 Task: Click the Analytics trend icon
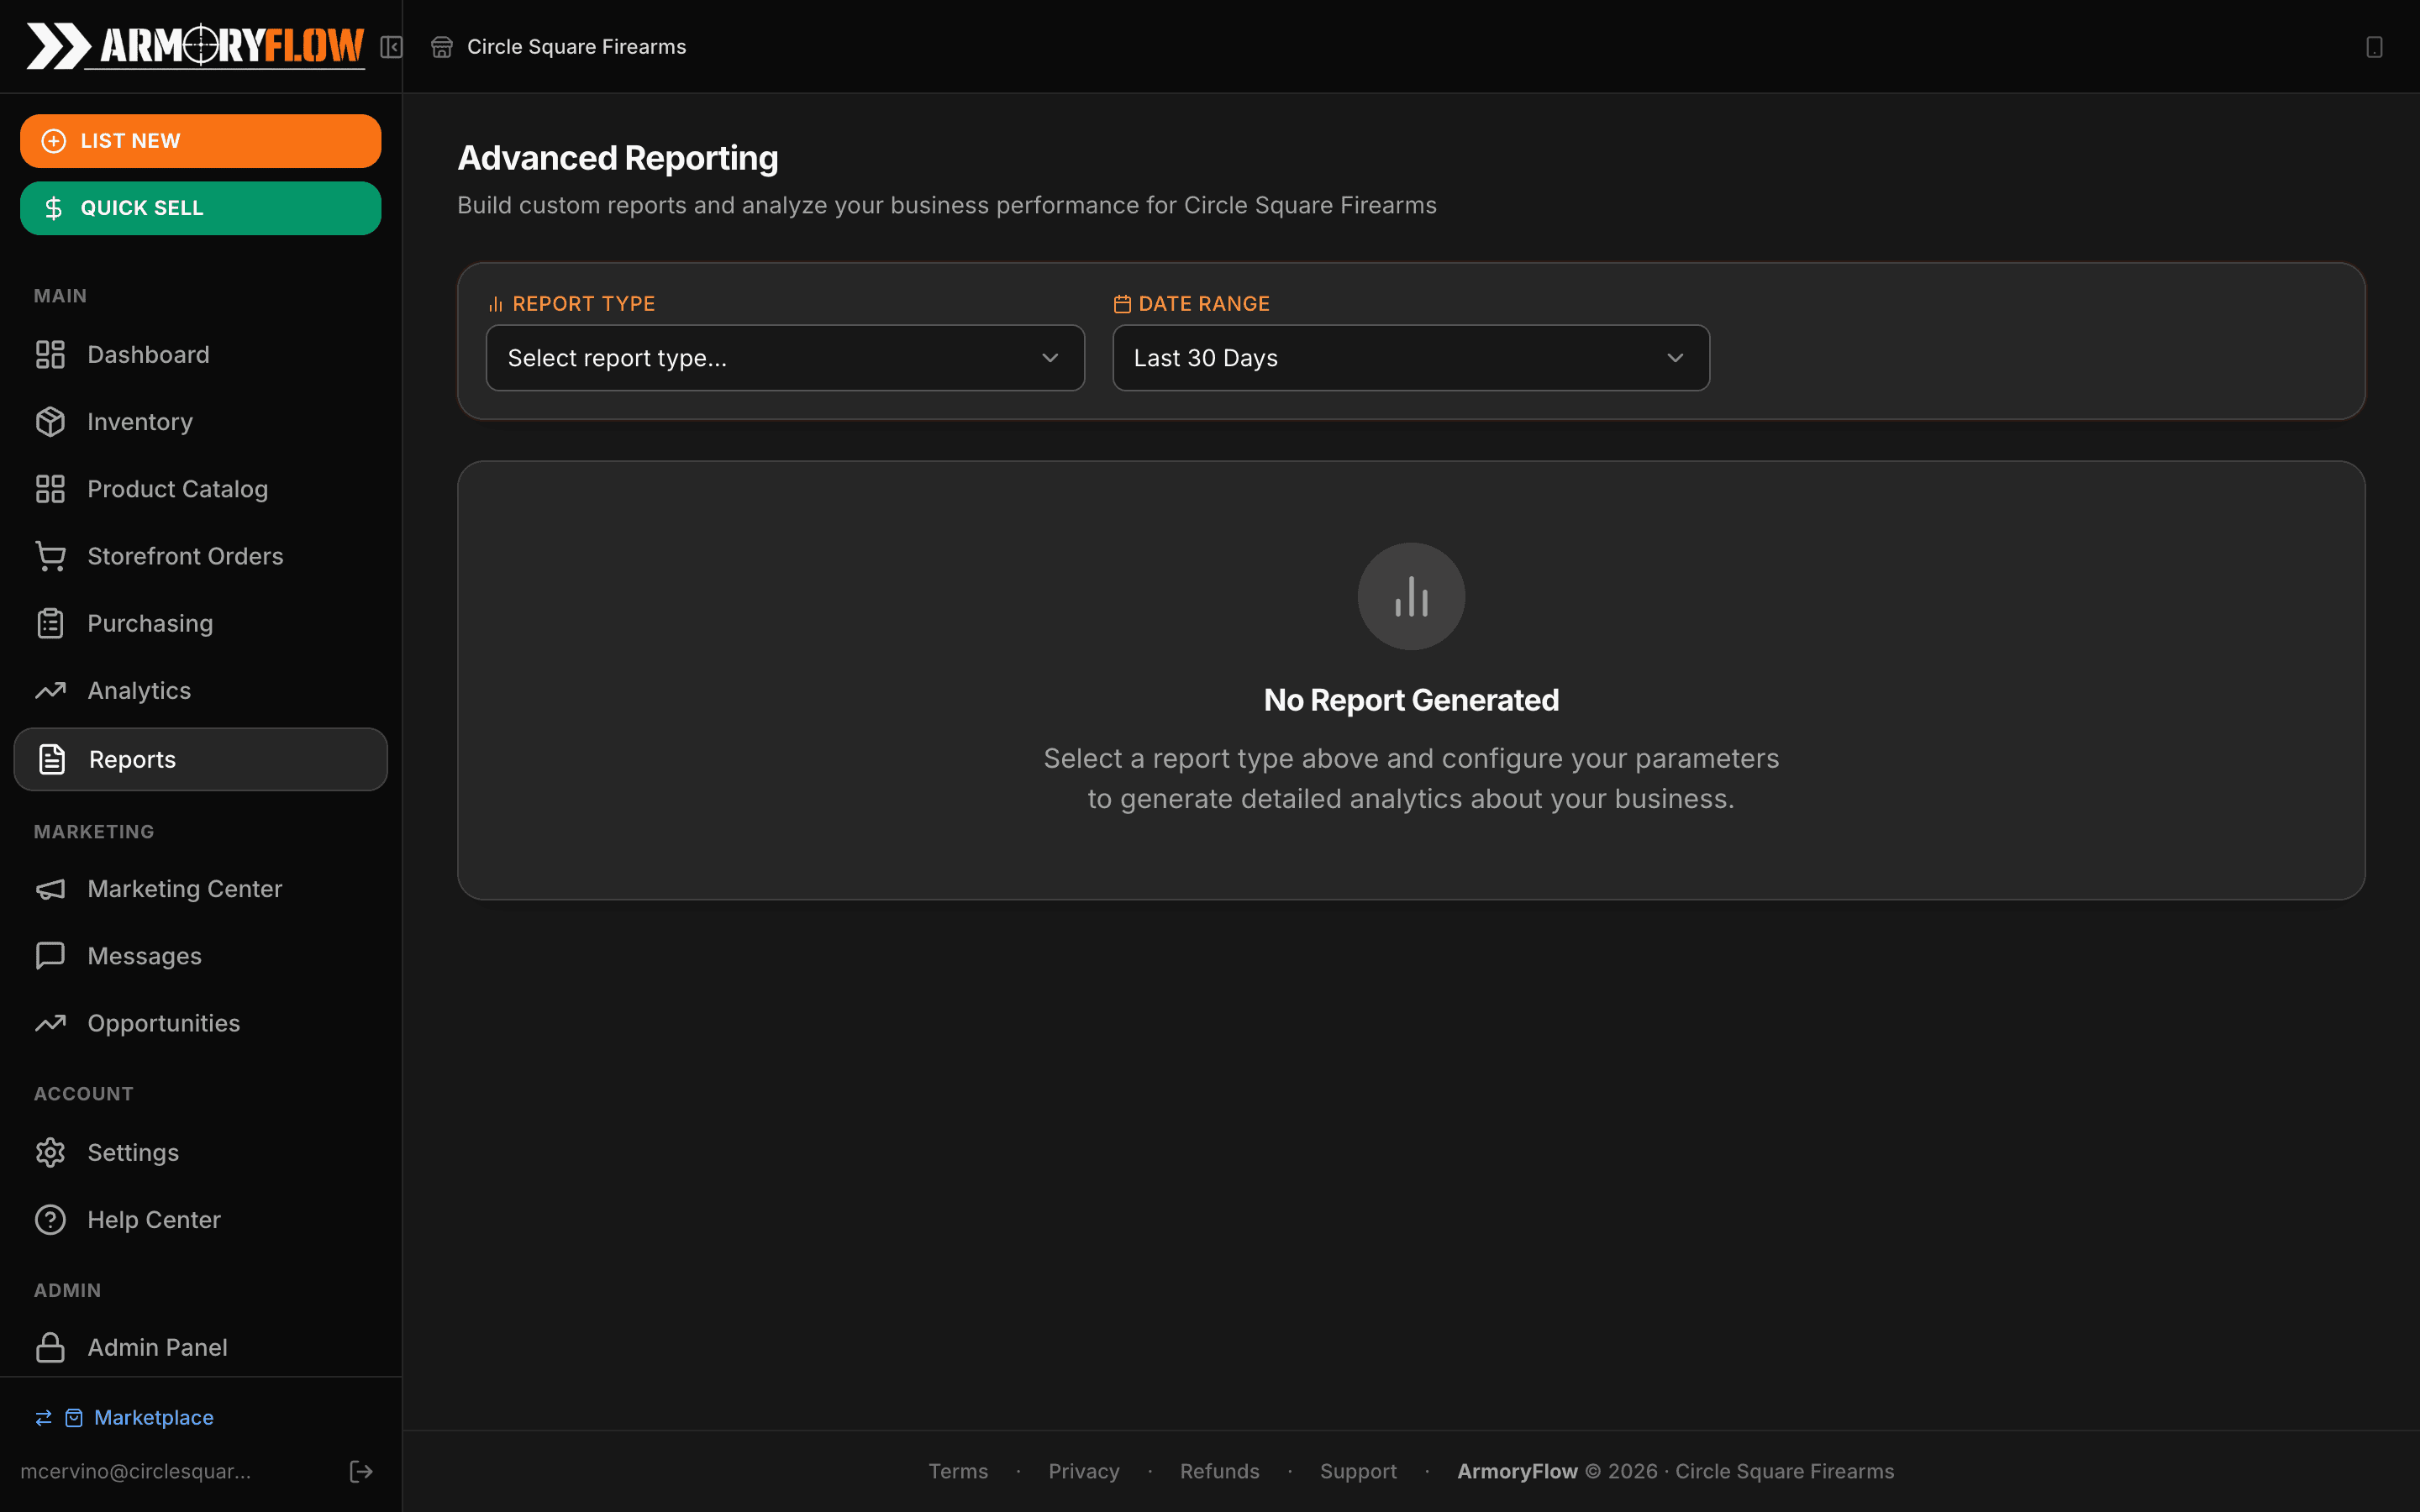pyautogui.click(x=50, y=690)
